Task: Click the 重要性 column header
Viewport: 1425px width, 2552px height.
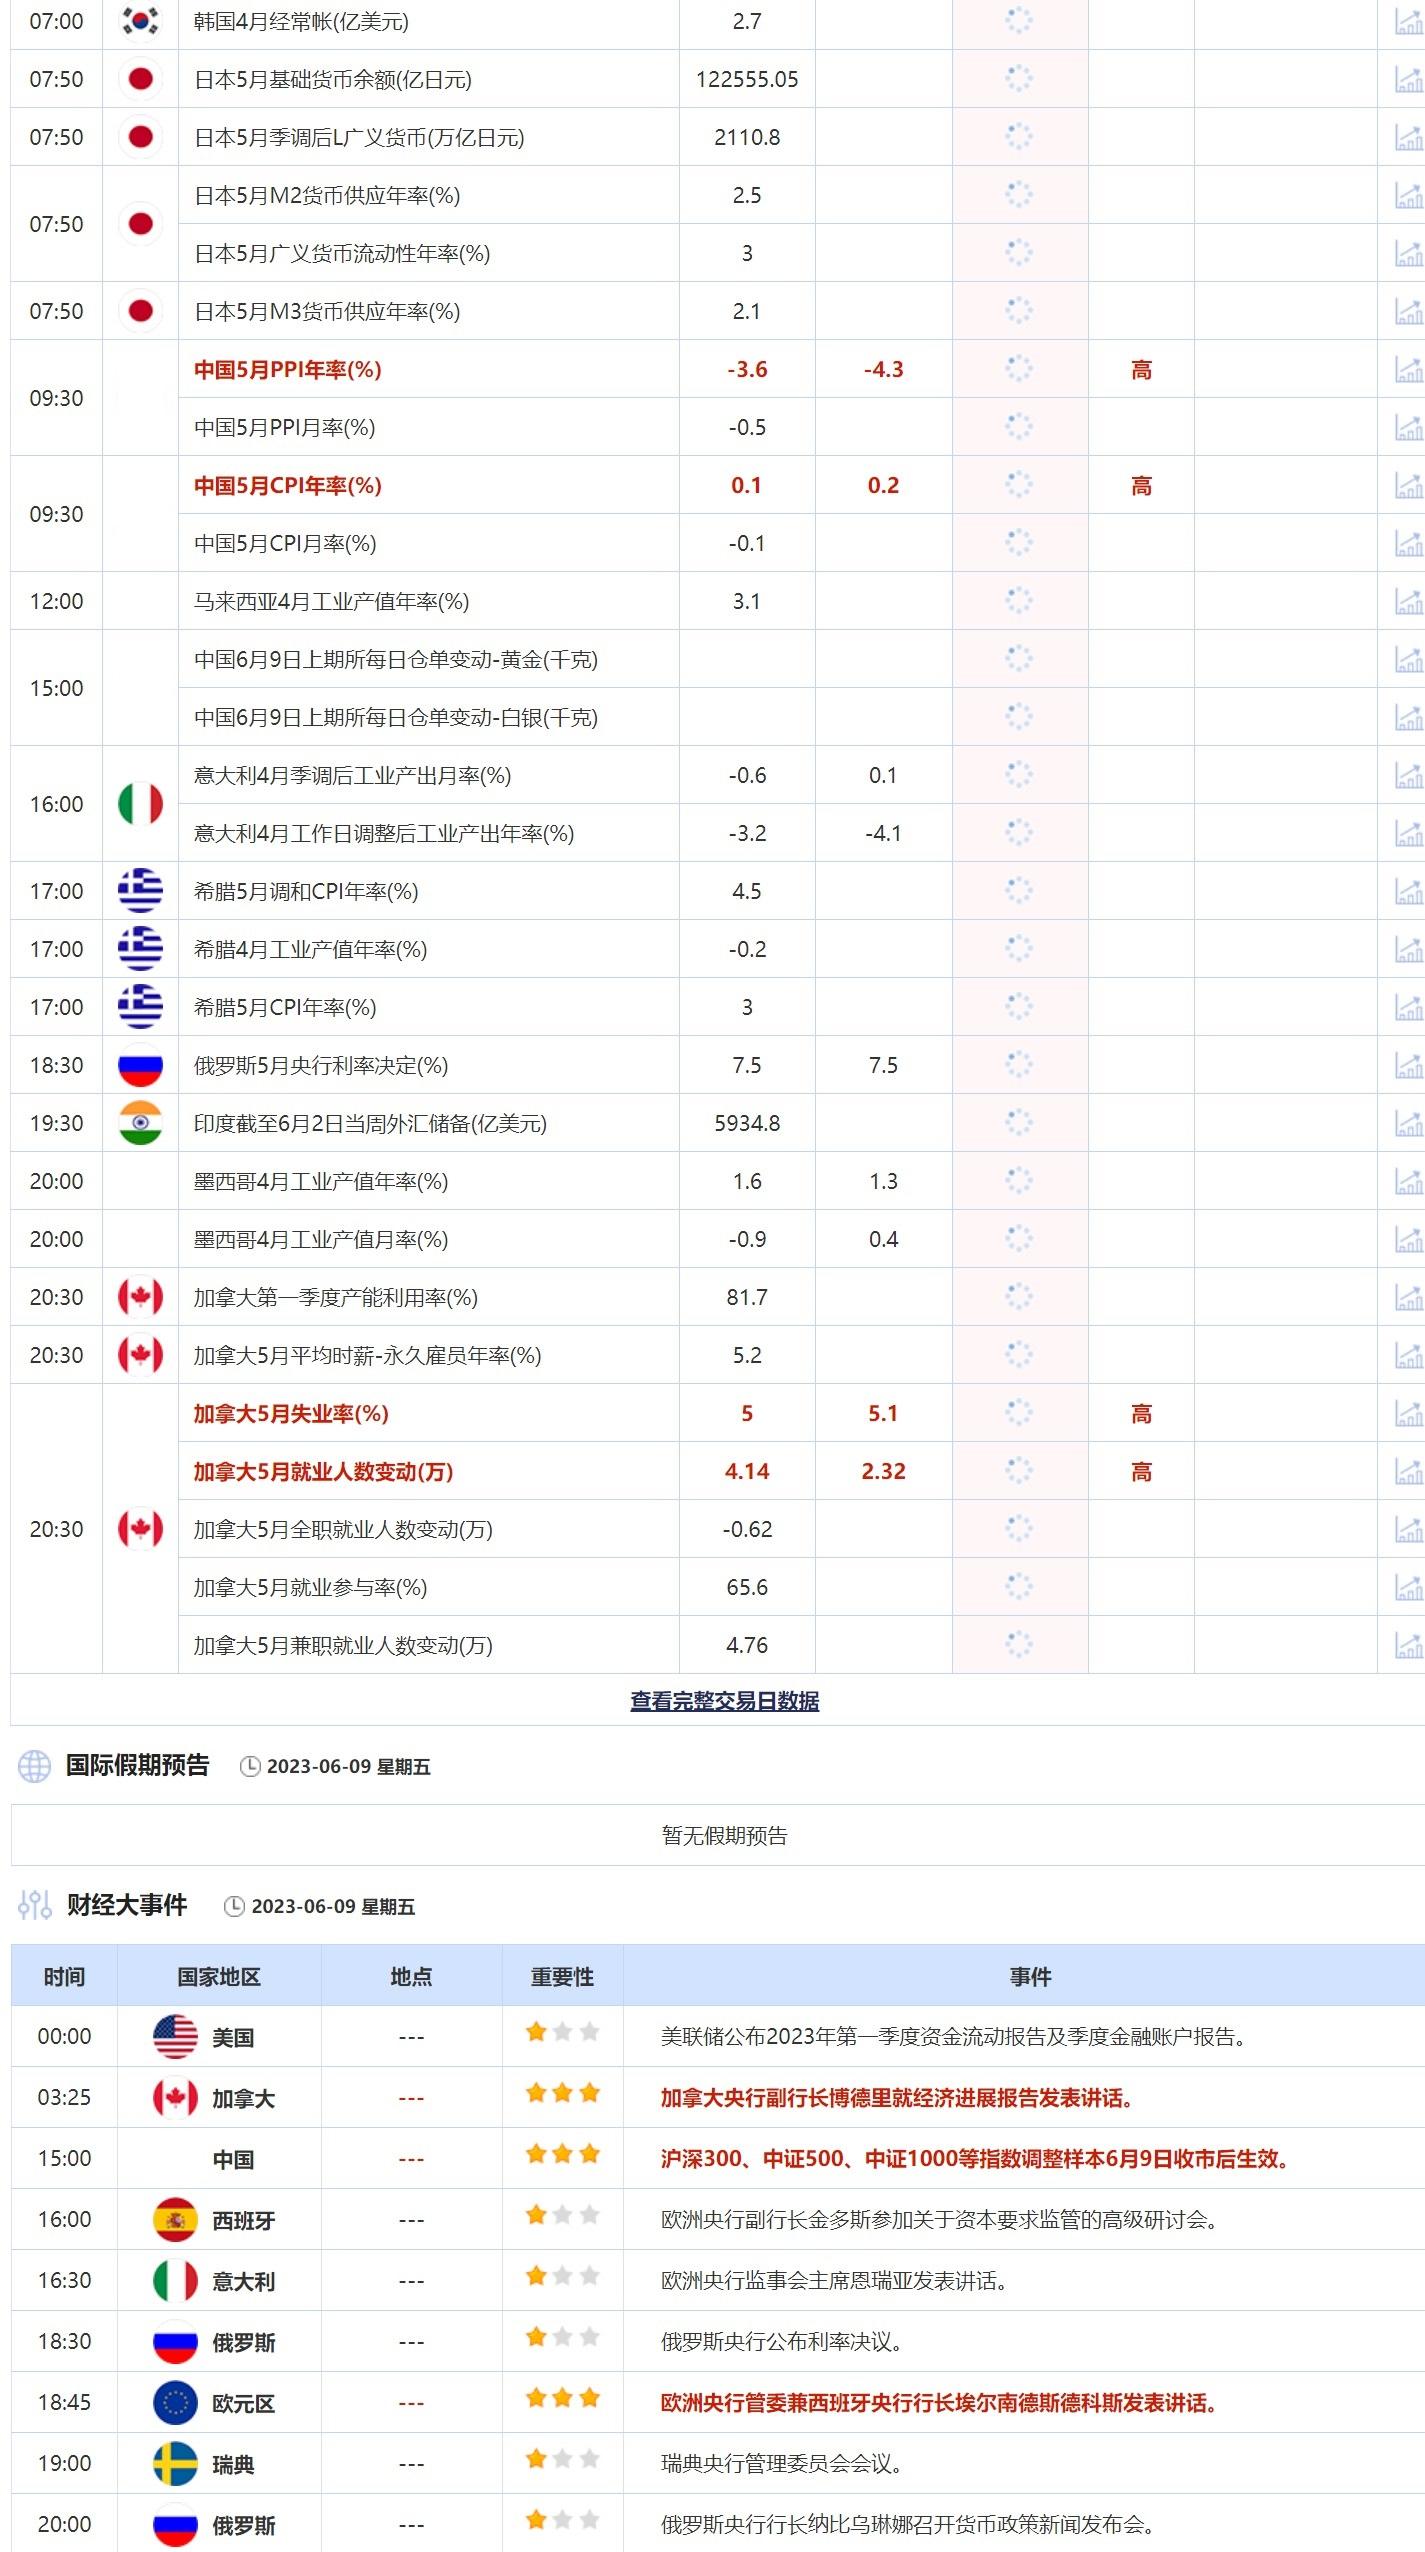Action: coord(562,1976)
